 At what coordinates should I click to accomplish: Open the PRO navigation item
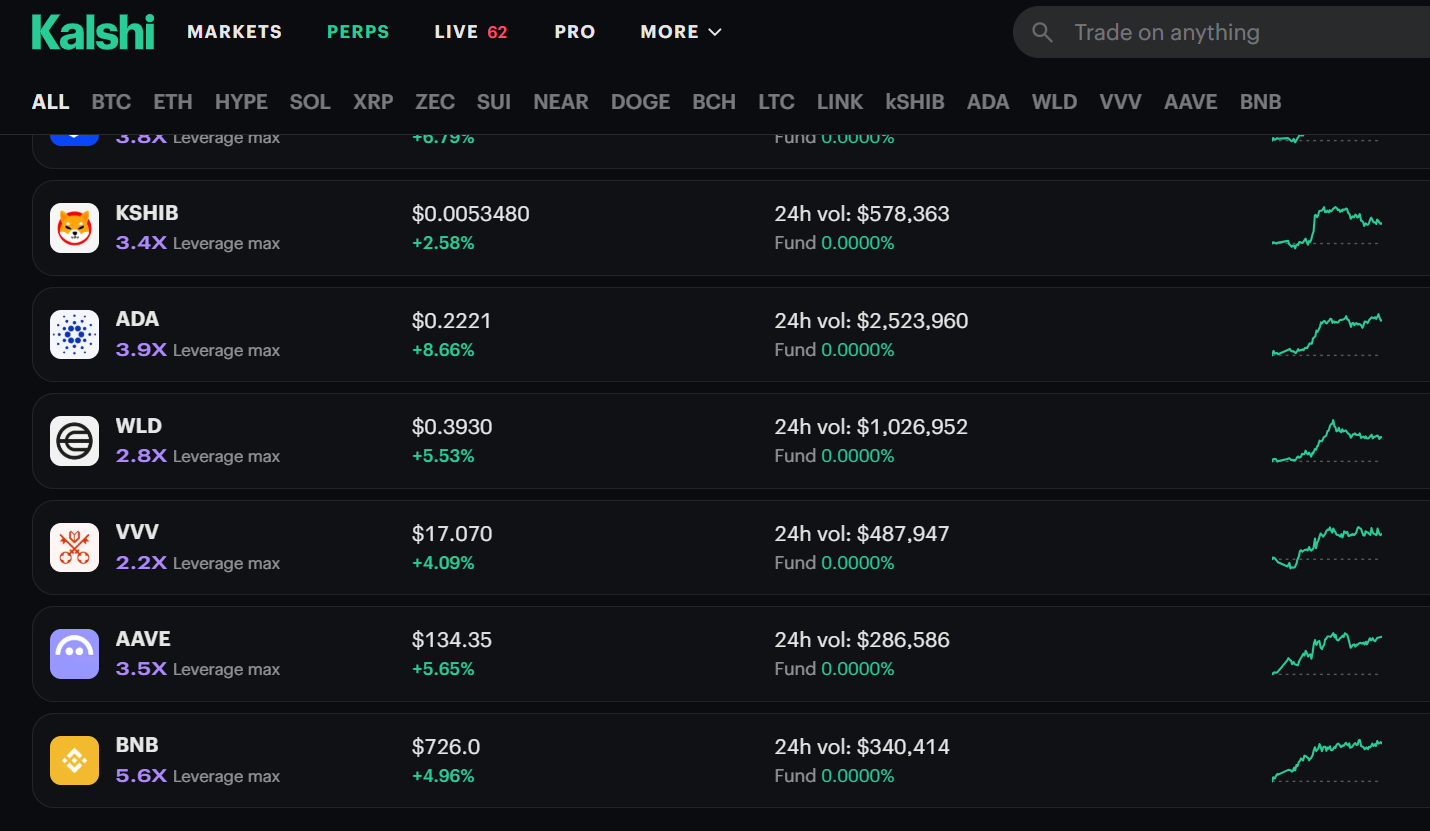575,32
